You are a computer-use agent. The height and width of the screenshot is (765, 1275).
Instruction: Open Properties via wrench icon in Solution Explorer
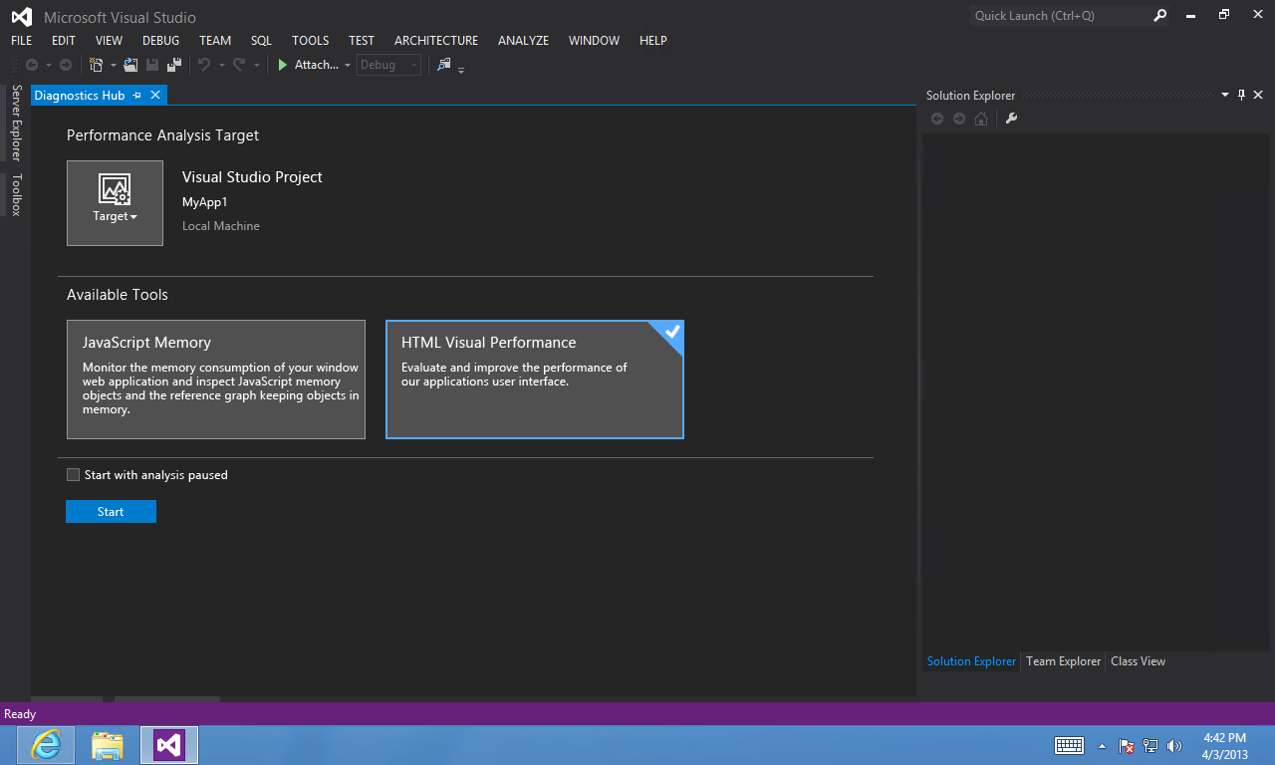tap(1011, 119)
